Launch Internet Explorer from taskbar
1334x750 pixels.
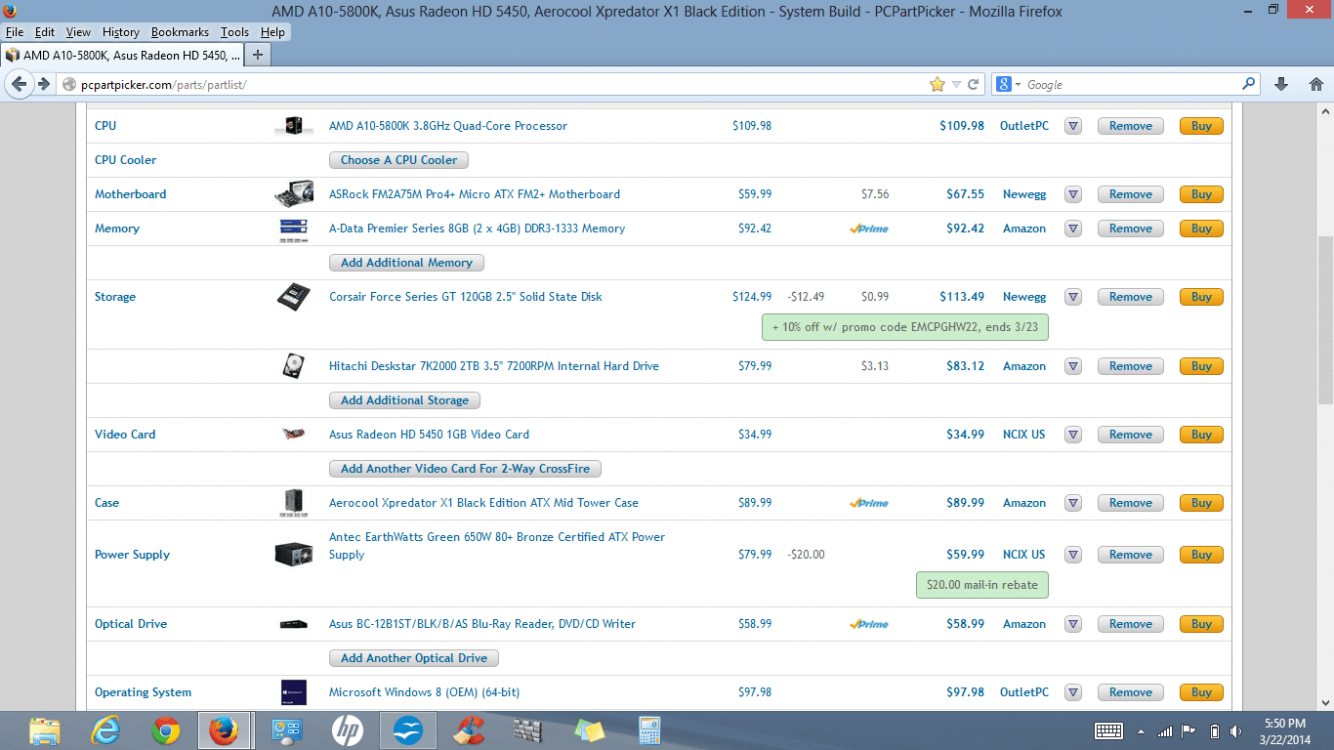[105, 731]
